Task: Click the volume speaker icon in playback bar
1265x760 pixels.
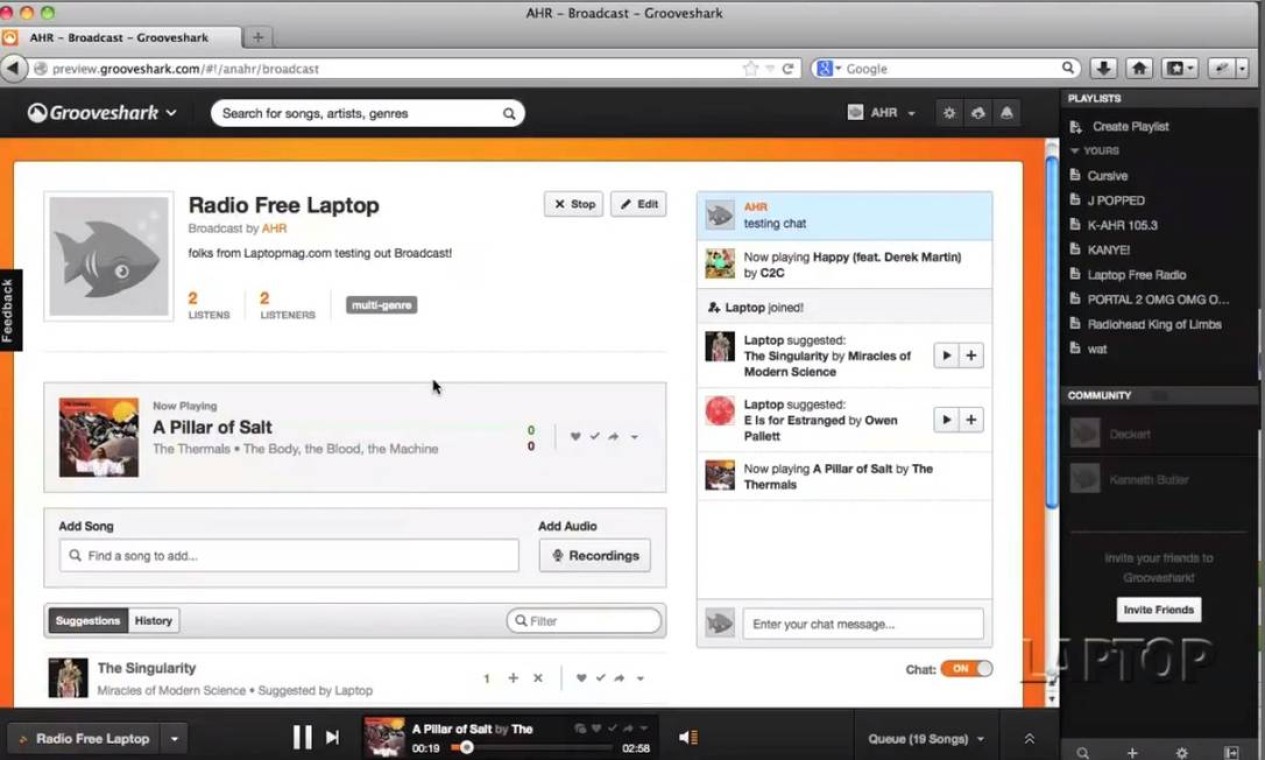Action: (686, 737)
